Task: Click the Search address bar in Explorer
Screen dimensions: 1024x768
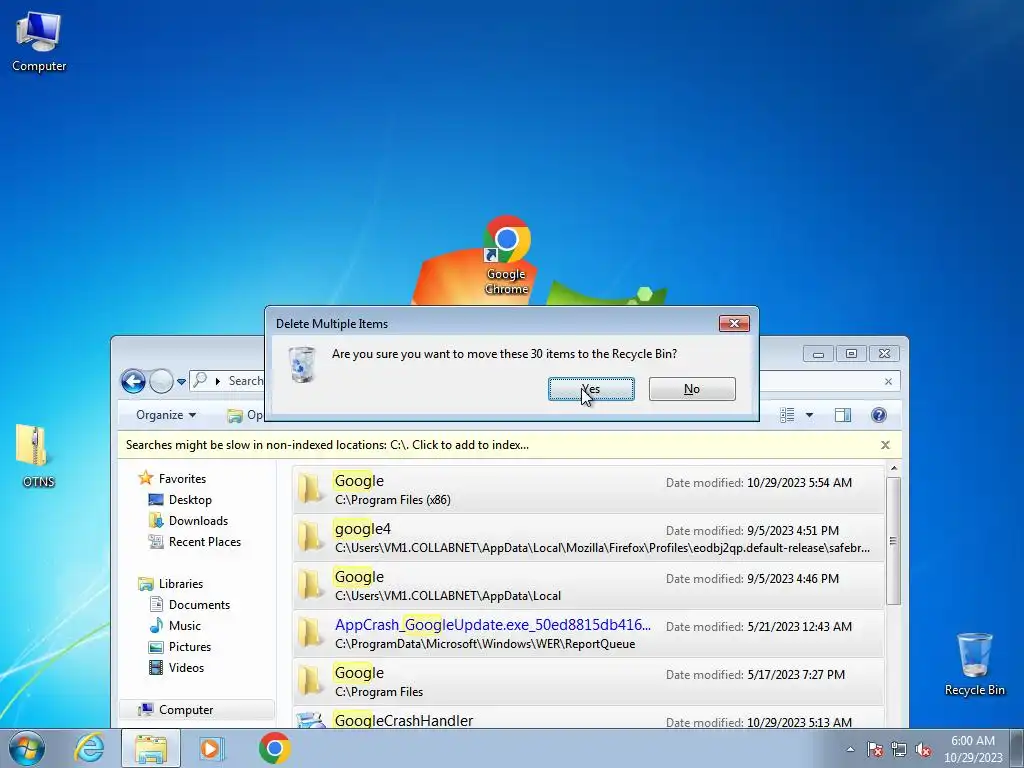Action: 227,381
